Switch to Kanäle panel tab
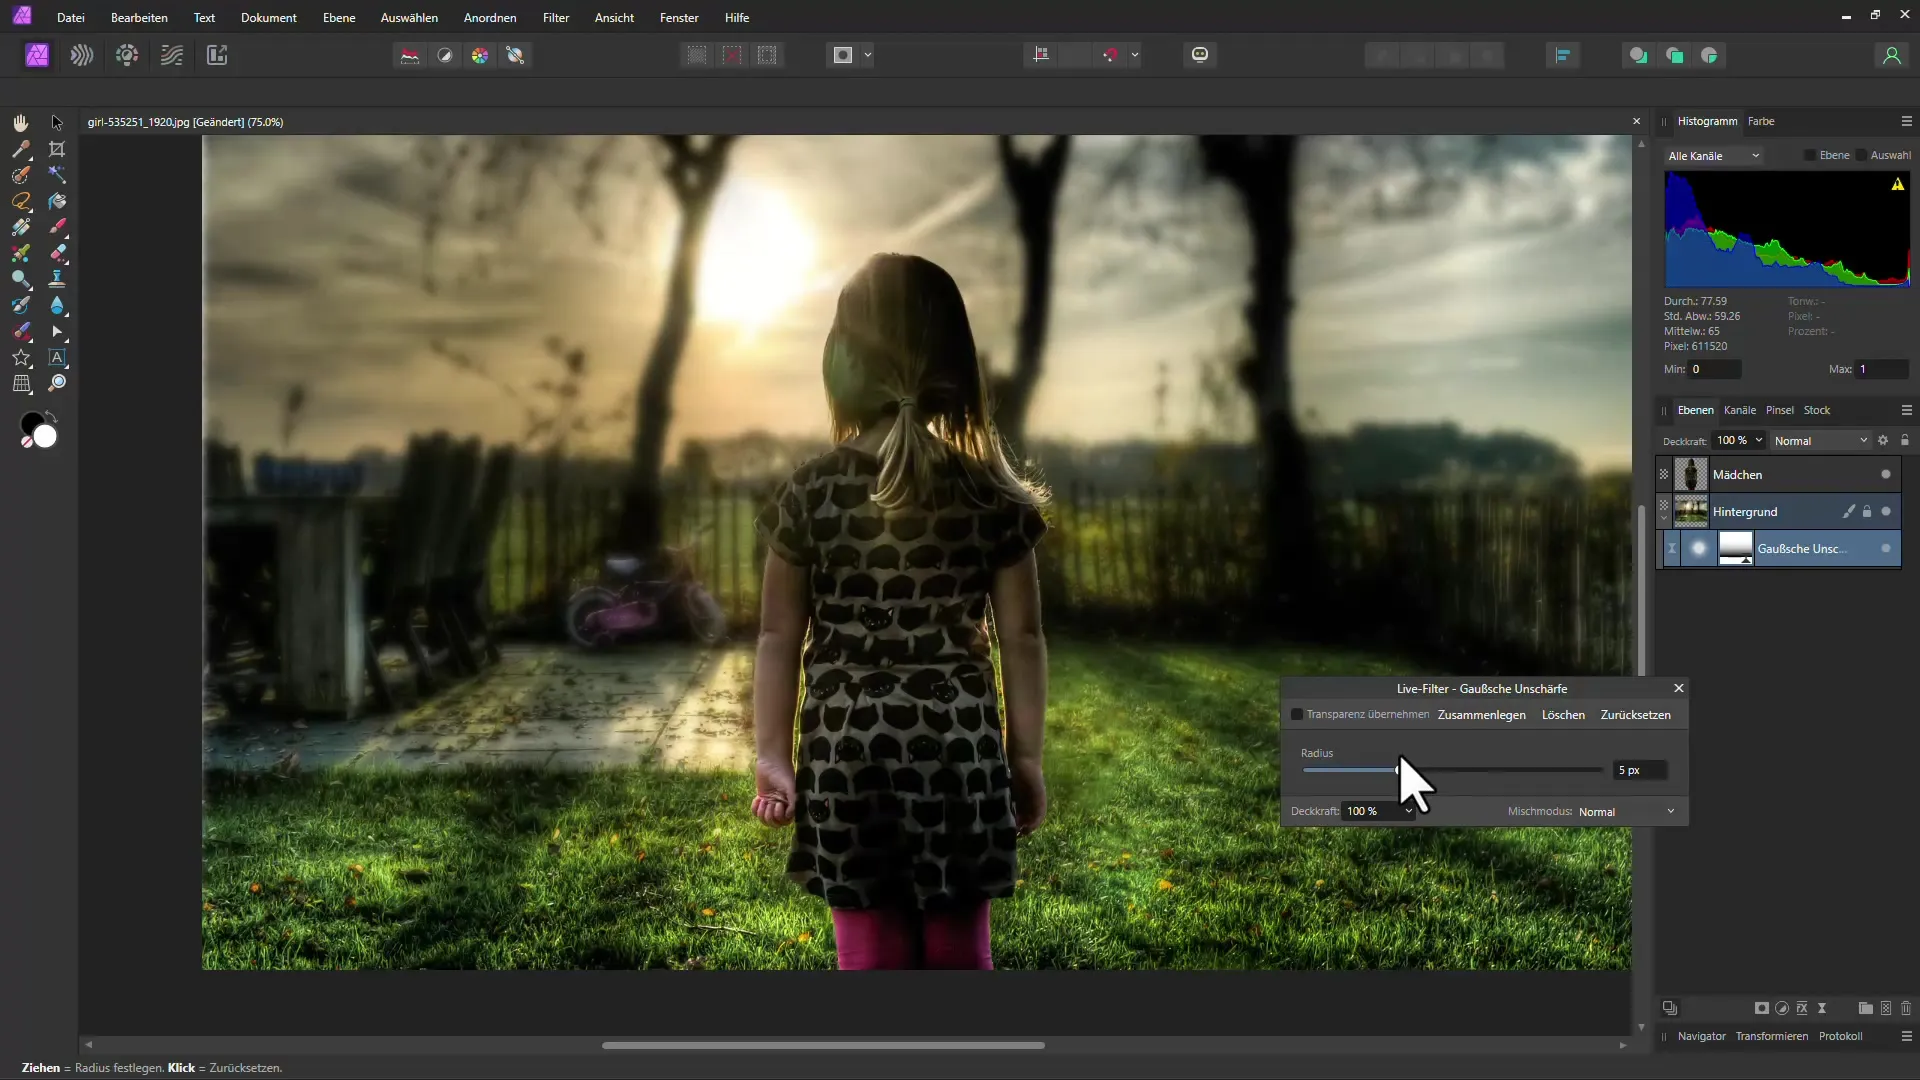1920x1080 pixels. (x=1739, y=409)
